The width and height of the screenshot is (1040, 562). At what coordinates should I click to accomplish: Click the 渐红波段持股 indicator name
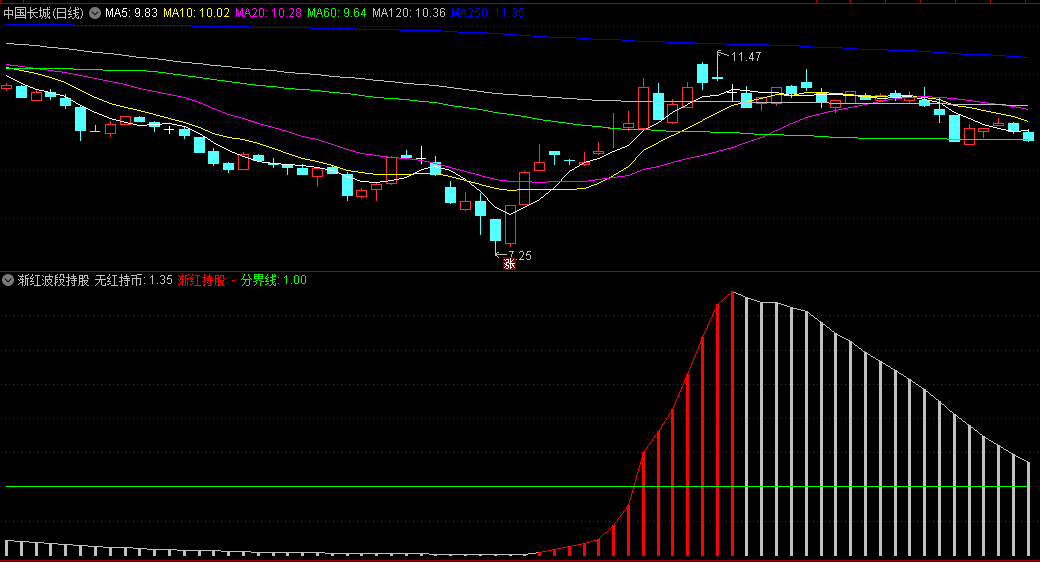click(x=54, y=280)
